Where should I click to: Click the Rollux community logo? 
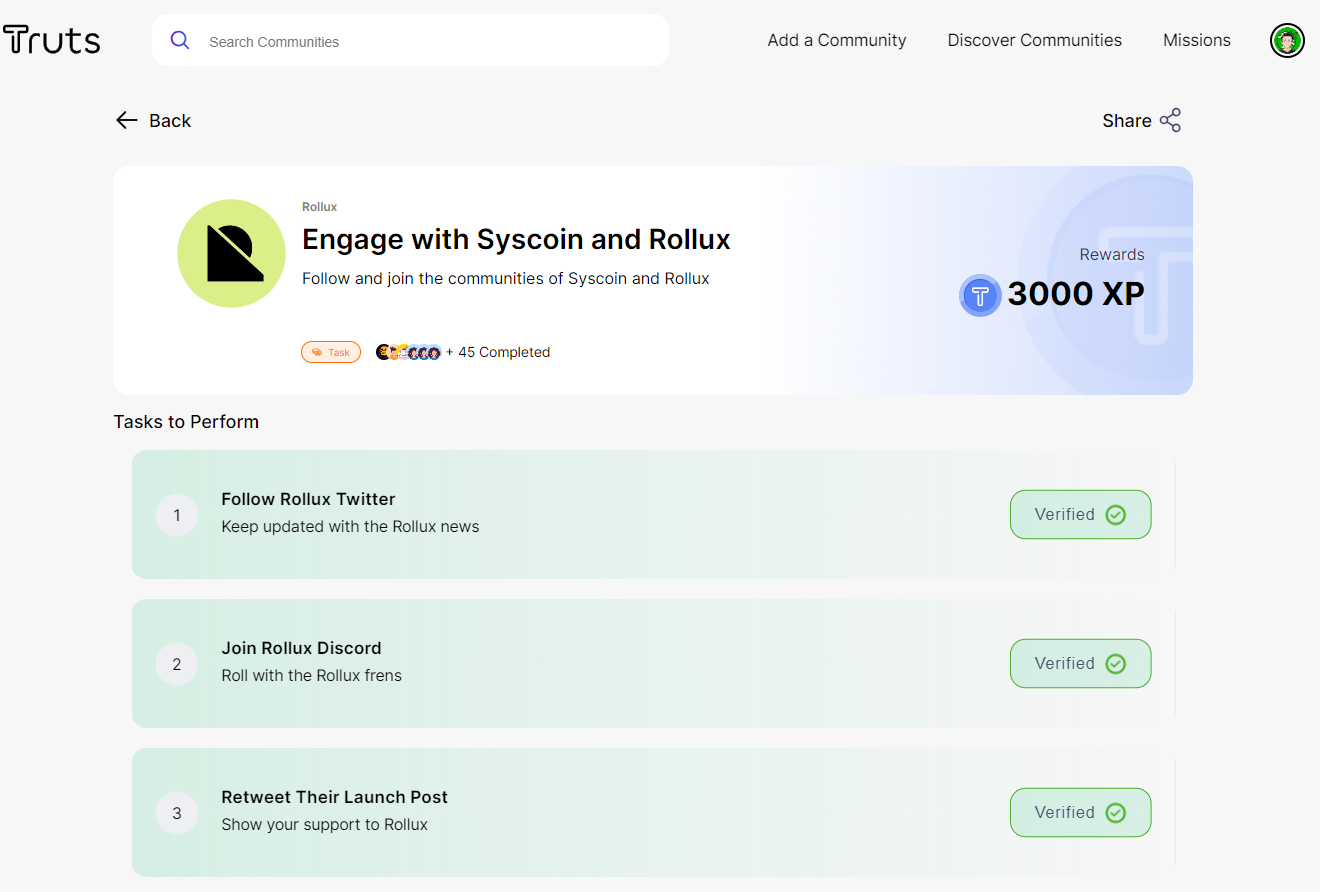[231, 253]
